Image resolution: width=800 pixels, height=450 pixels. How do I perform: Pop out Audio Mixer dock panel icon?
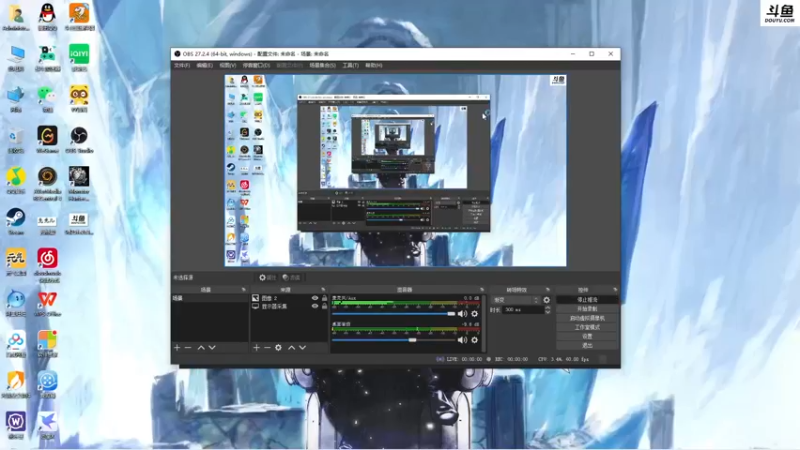482,290
